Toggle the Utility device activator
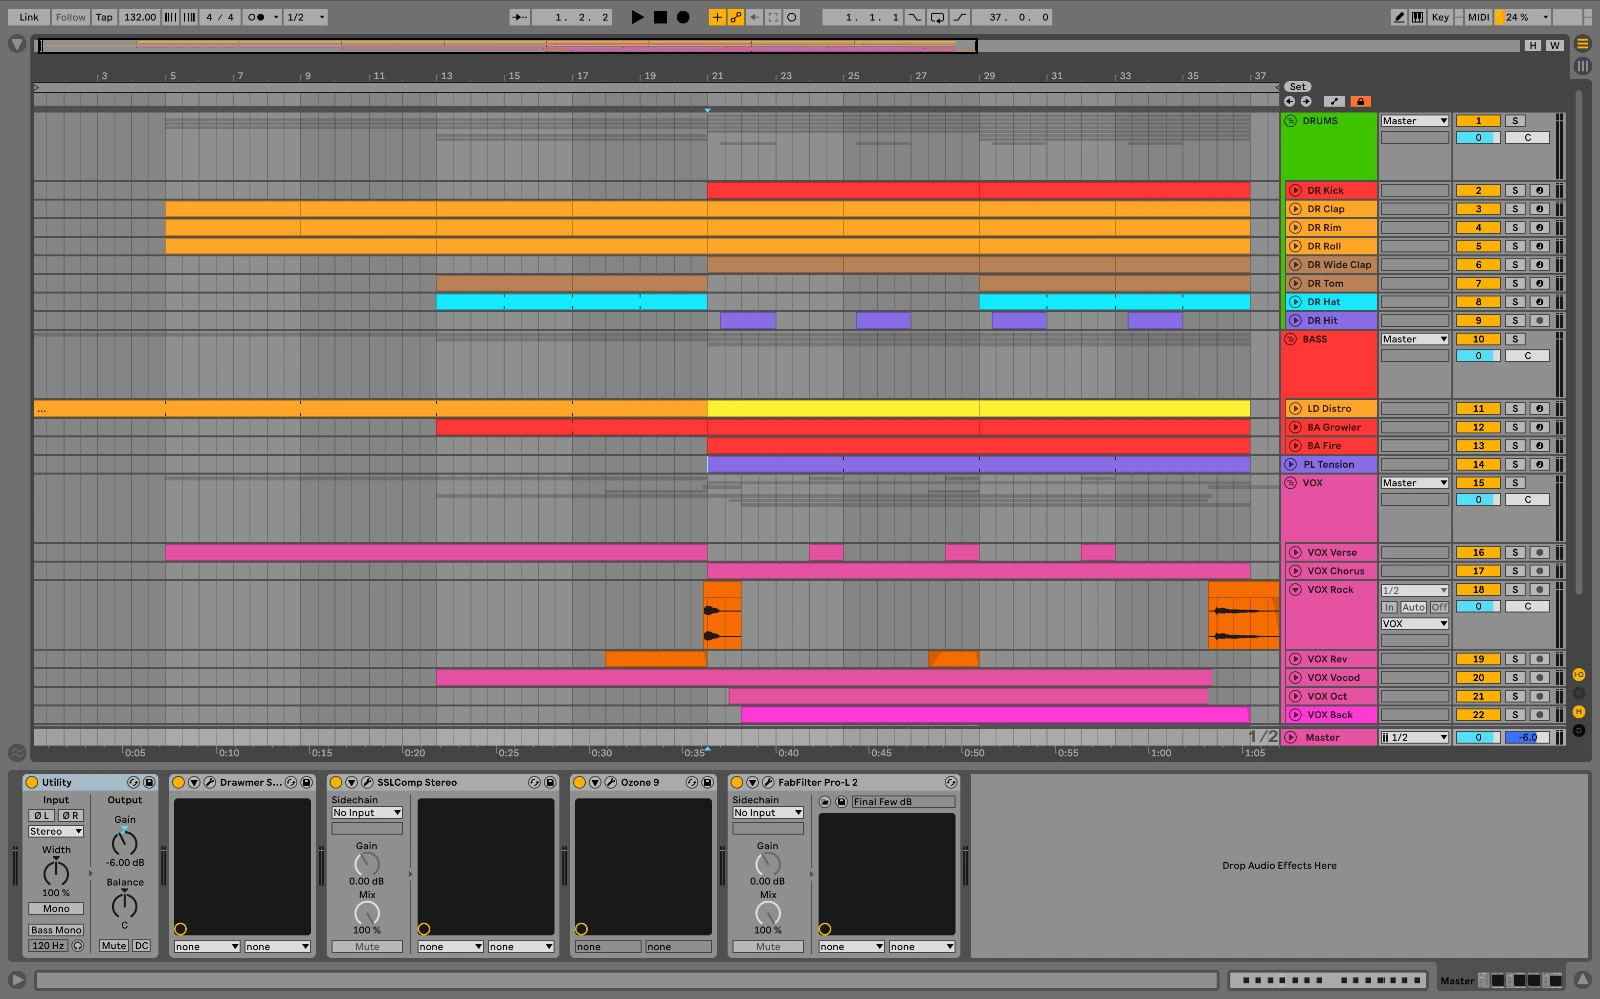This screenshot has height=999, width=1600. pyautogui.click(x=32, y=783)
